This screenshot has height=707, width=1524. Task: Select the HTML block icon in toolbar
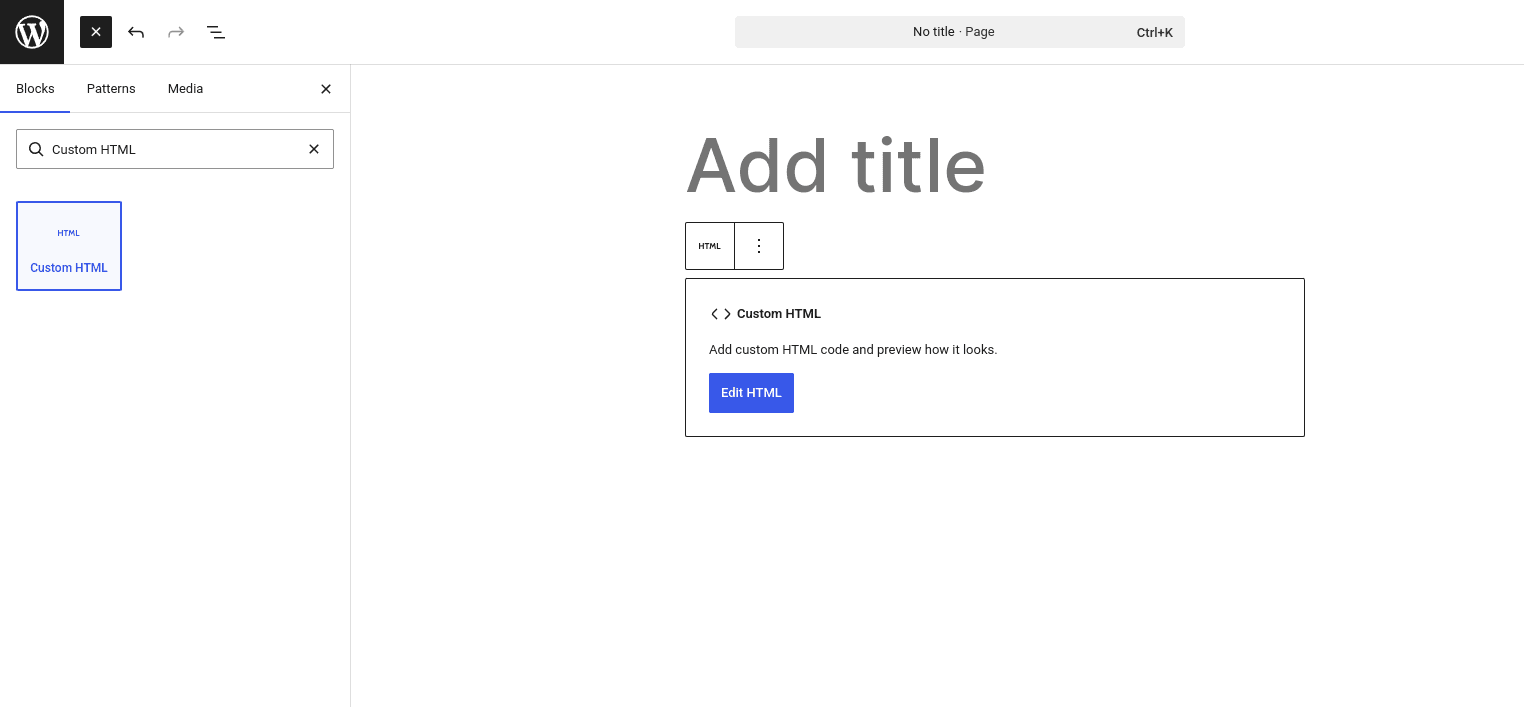pyautogui.click(x=710, y=245)
